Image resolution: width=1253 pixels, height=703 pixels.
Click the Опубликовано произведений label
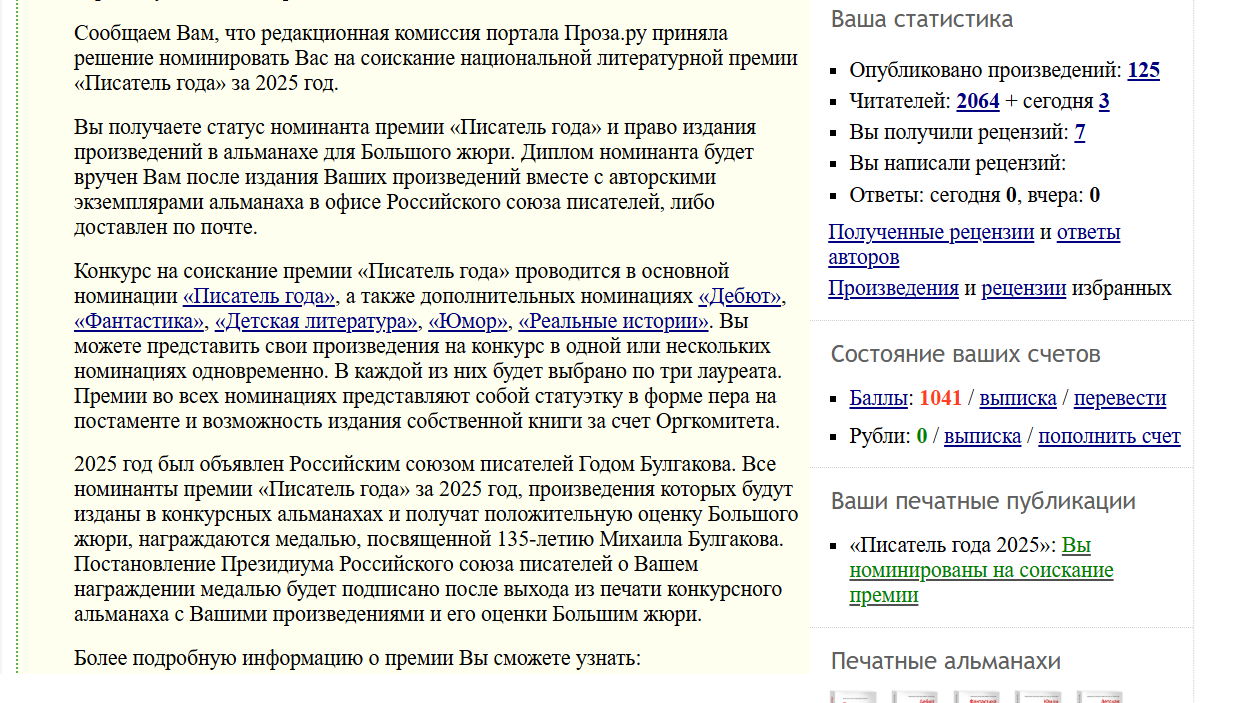point(986,70)
